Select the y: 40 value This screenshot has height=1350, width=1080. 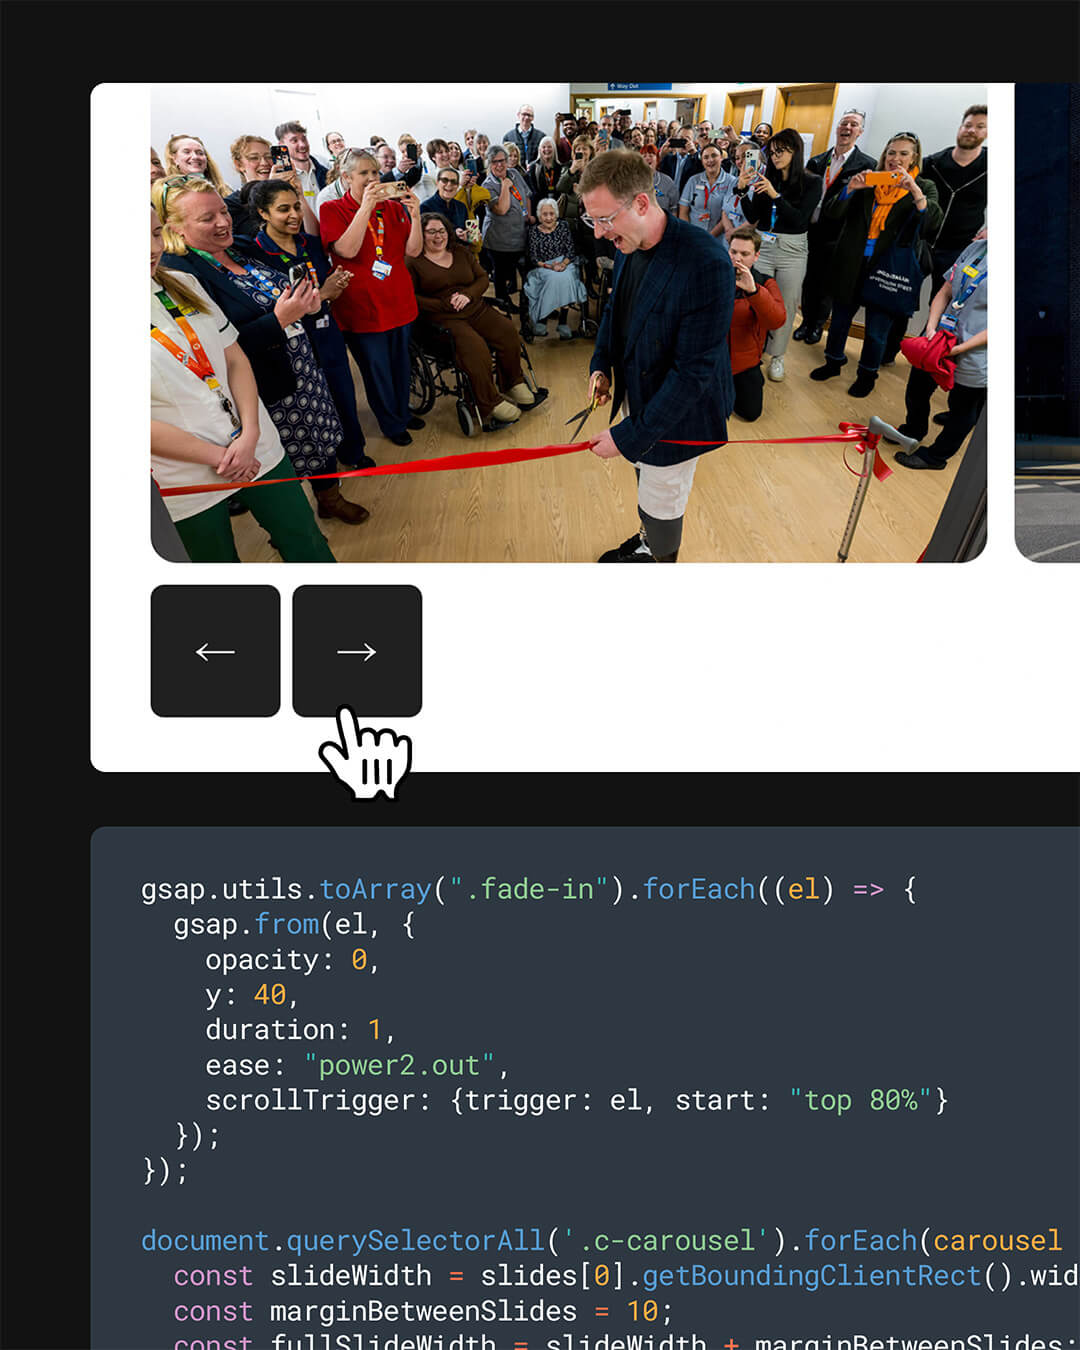tap(270, 995)
